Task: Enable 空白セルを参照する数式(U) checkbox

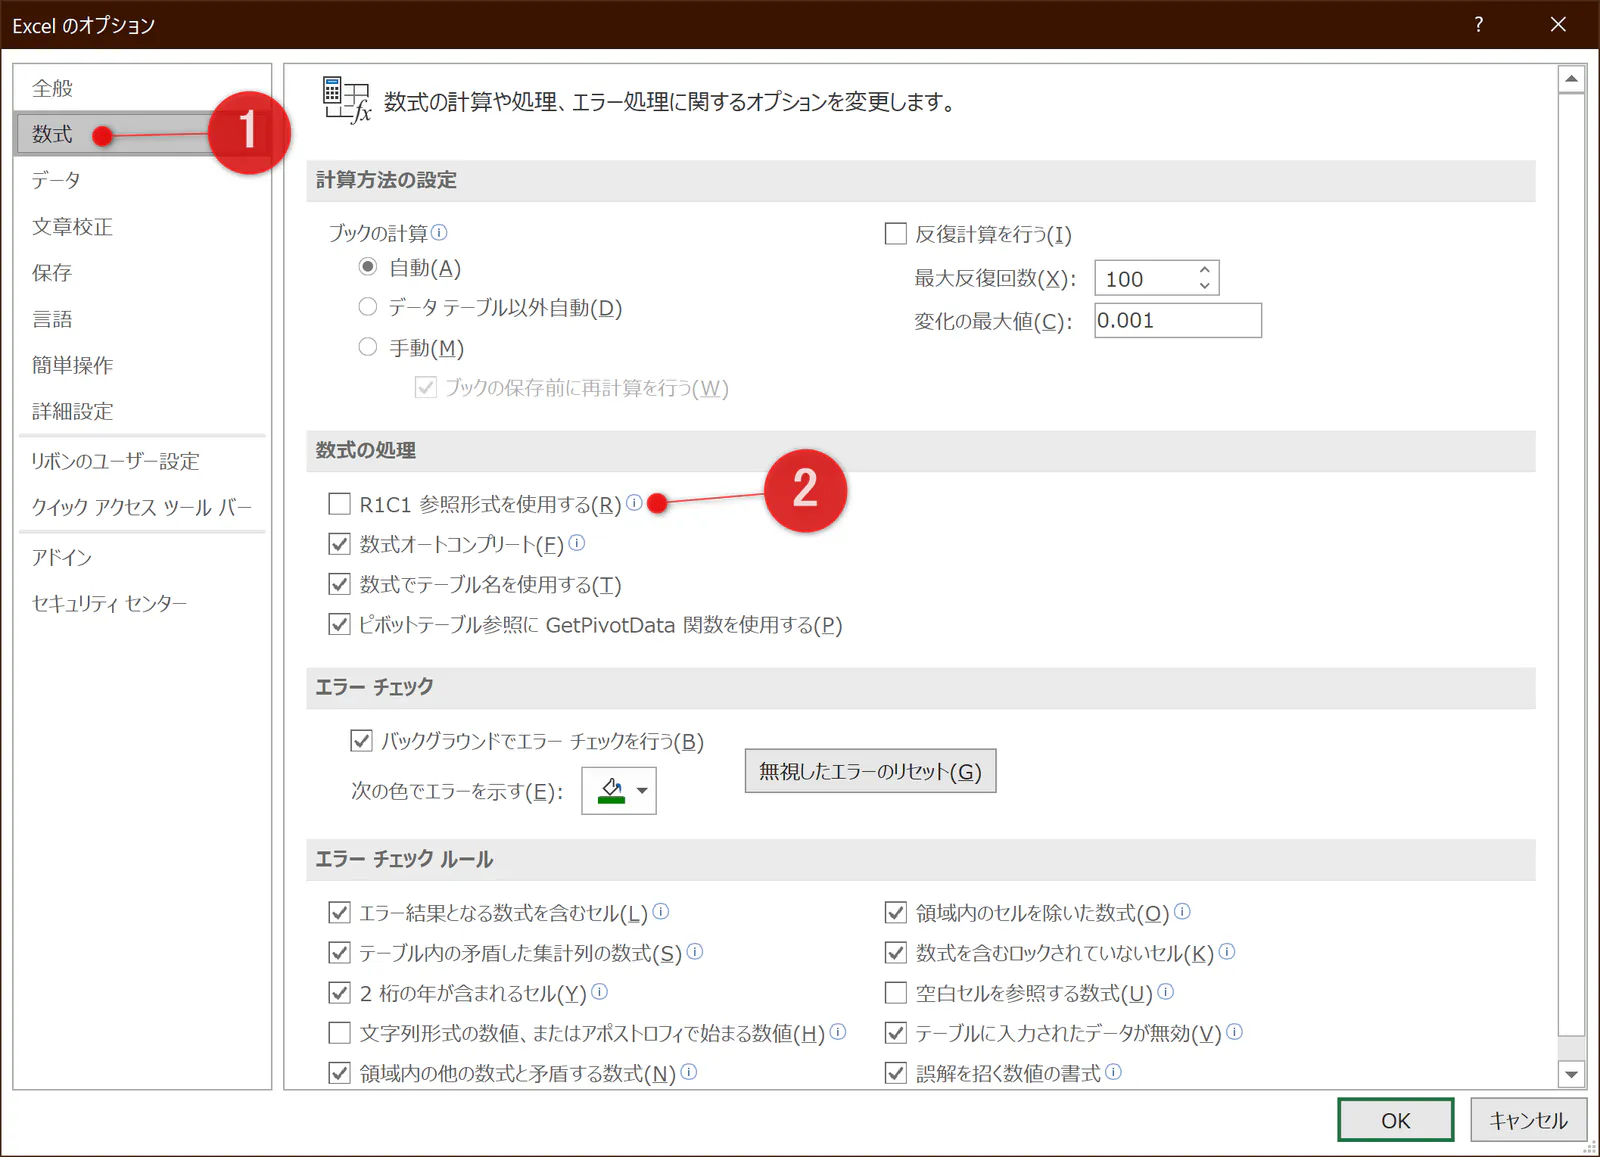Action: 896,992
